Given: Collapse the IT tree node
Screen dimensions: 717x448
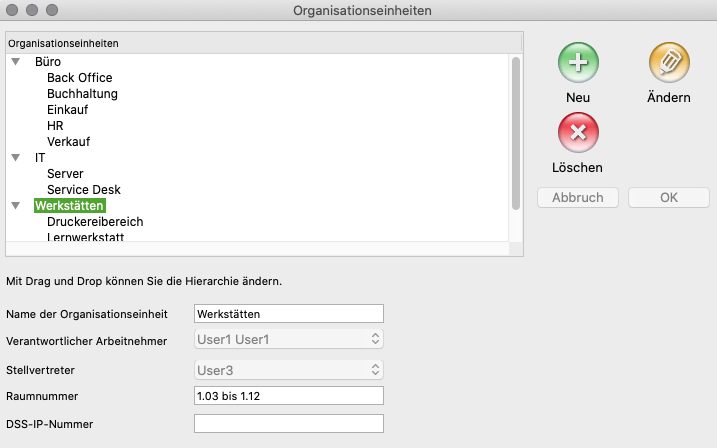Looking at the screenshot, I should [16, 158].
